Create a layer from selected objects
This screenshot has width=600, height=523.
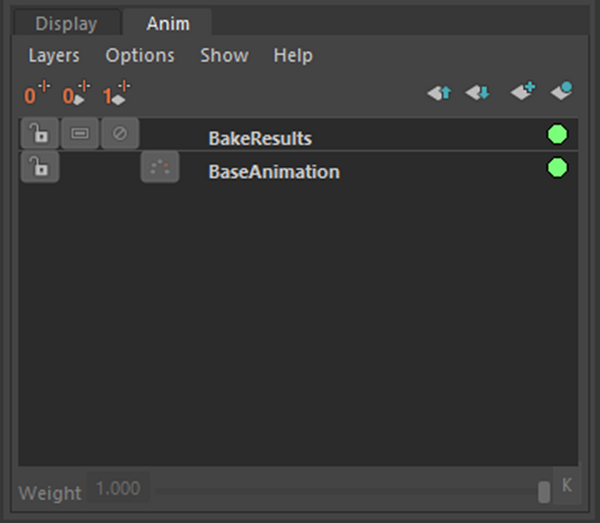click(561, 93)
